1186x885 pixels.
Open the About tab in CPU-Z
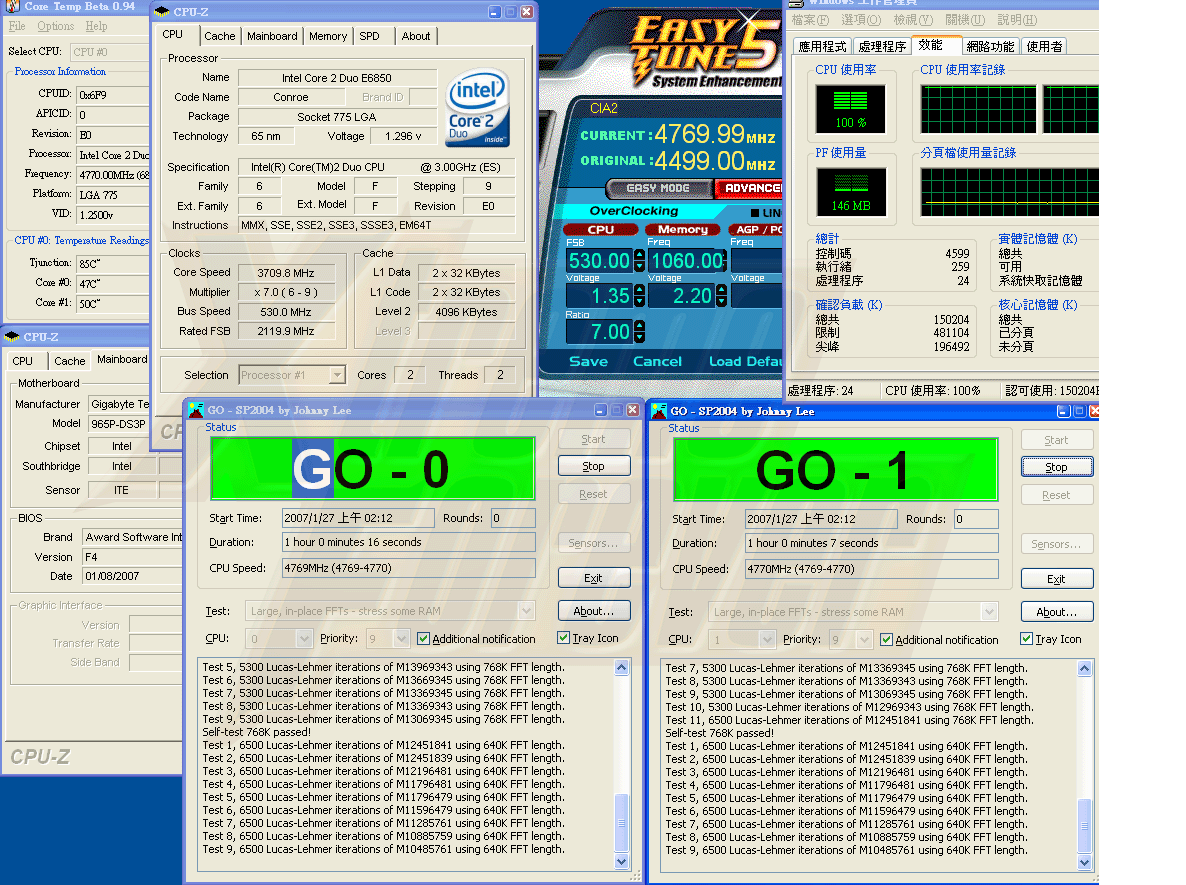coord(416,36)
